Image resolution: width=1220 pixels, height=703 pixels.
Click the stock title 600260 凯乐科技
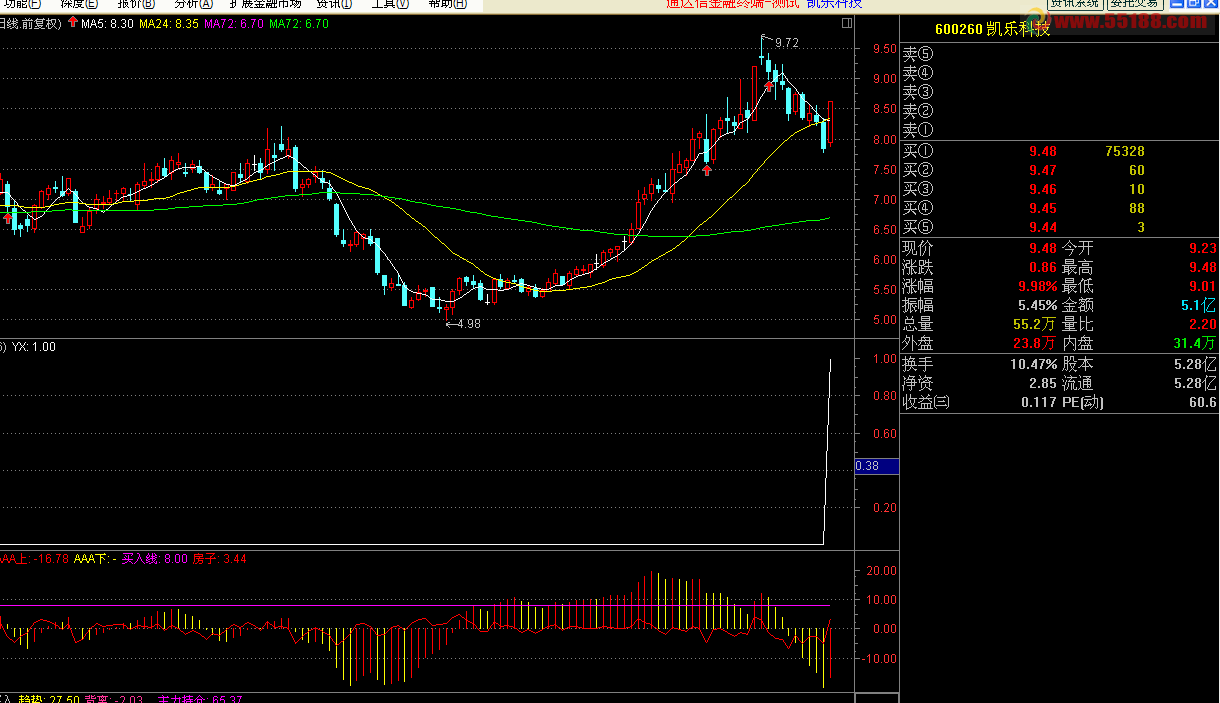(993, 29)
